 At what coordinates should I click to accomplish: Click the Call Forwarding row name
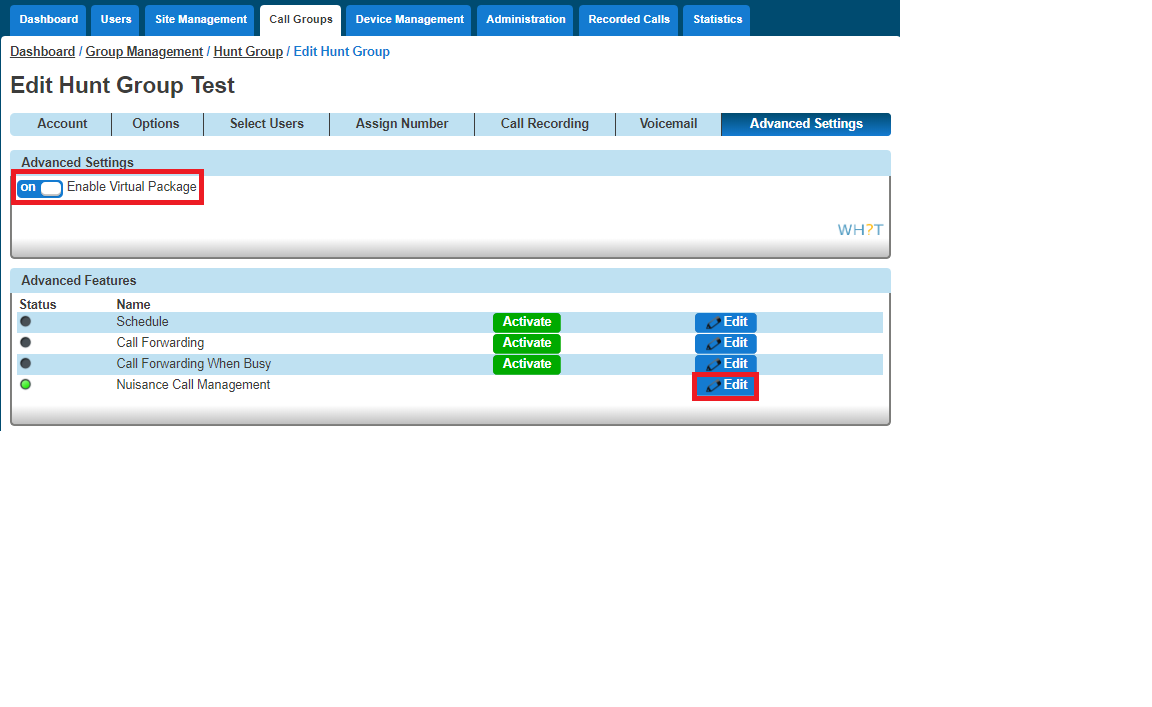(x=160, y=342)
